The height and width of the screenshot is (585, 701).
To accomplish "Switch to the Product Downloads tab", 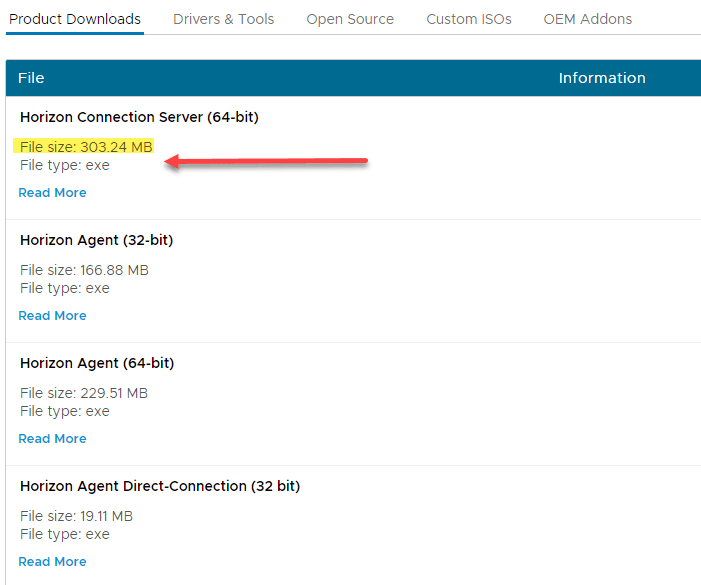I will click(x=75, y=19).
